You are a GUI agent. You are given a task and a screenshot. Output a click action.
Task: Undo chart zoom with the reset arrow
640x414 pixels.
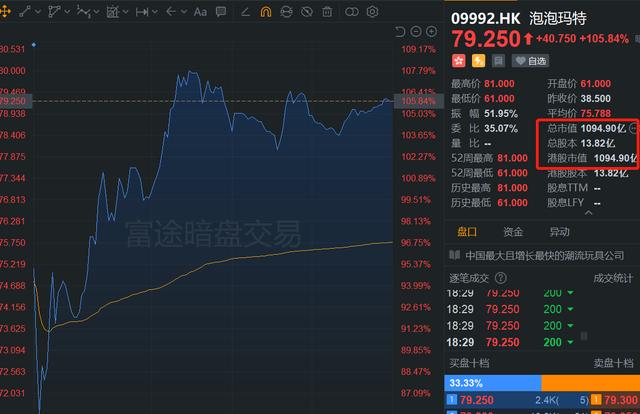pyautogui.click(x=400, y=31)
